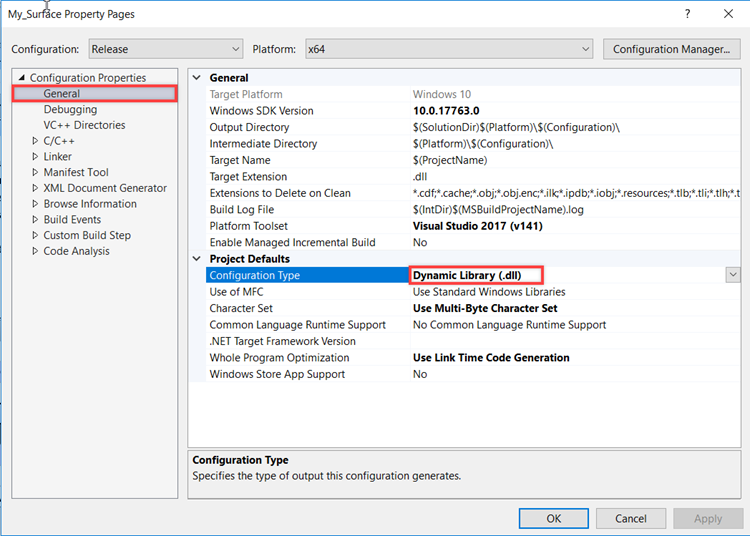This screenshot has height=536, width=750.
Task: Expand the XML Document Generator node
Action: (35, 188)
